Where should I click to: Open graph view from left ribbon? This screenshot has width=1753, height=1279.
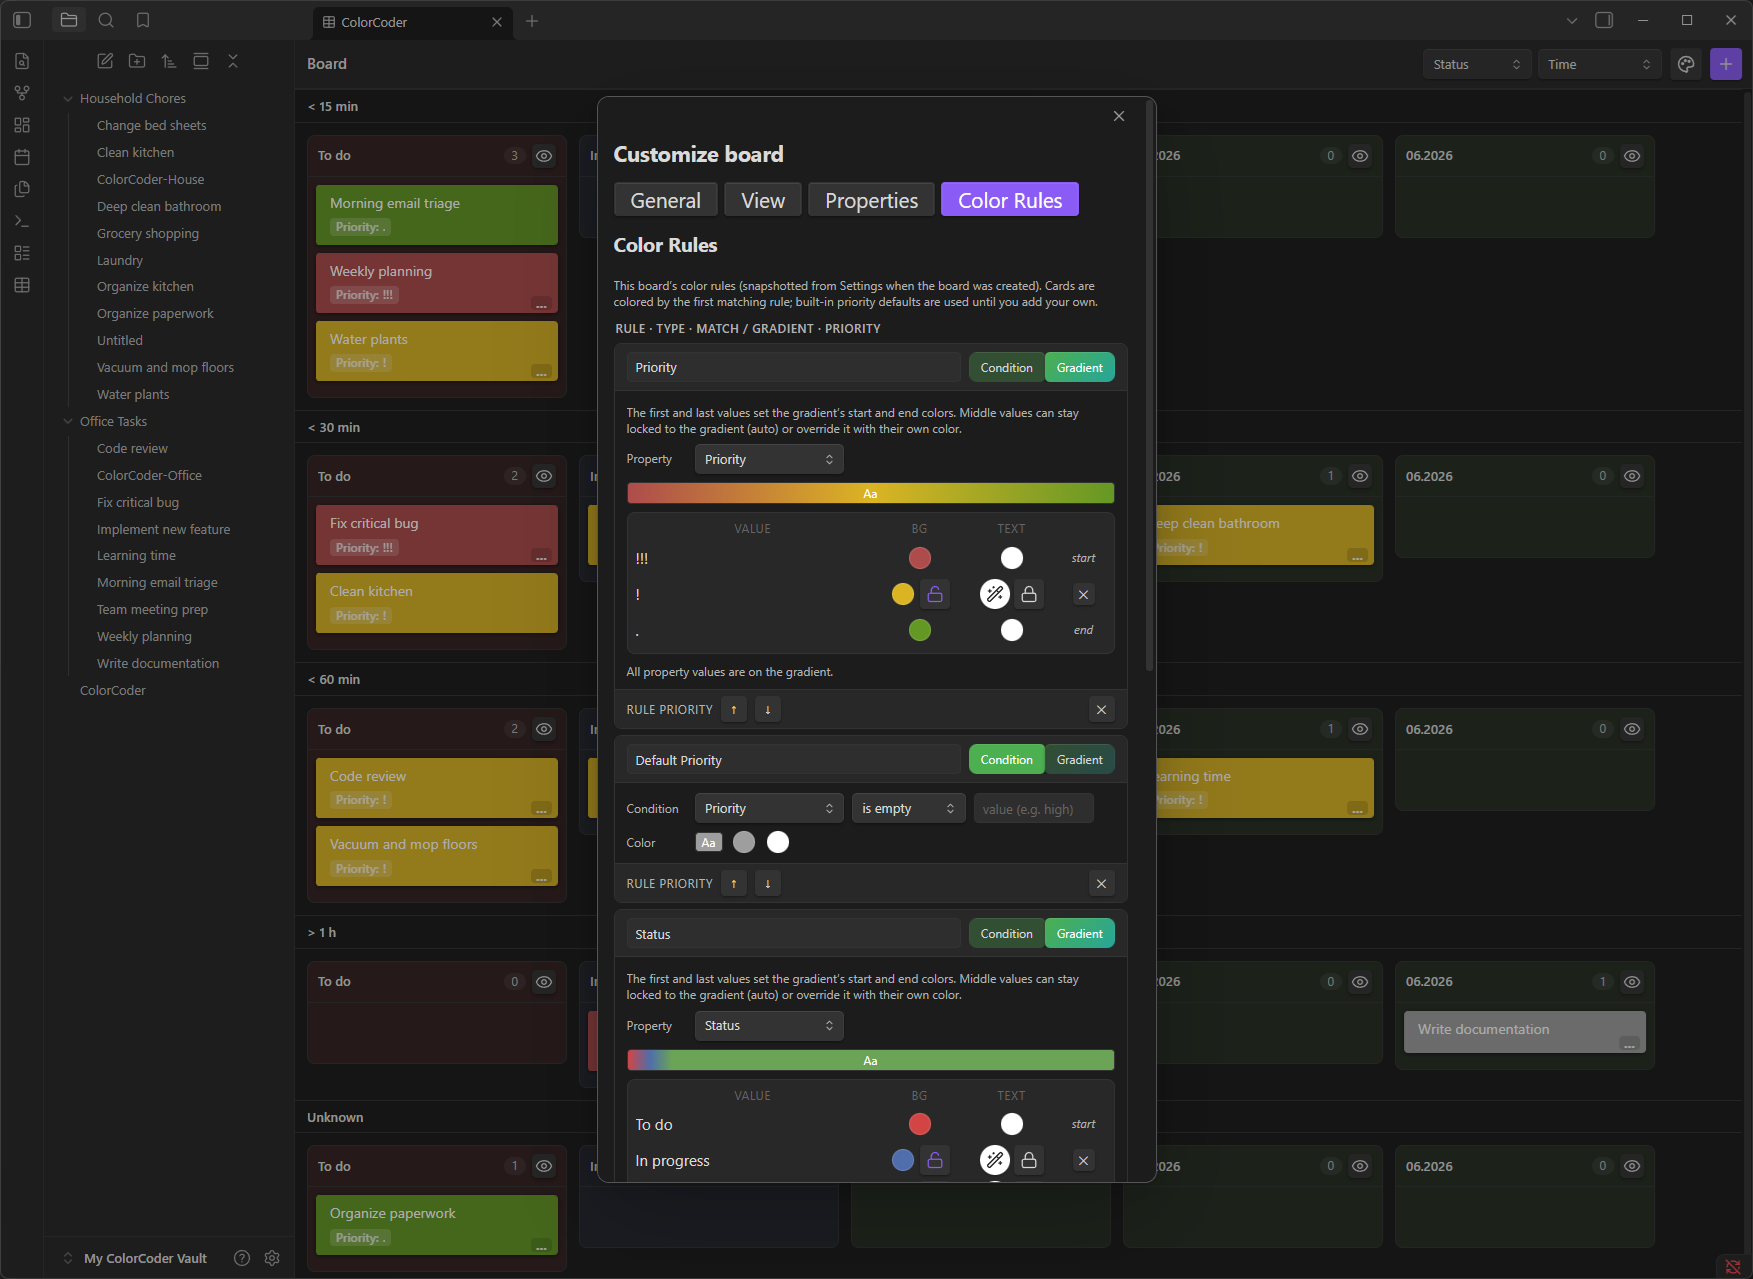(22, 93)
